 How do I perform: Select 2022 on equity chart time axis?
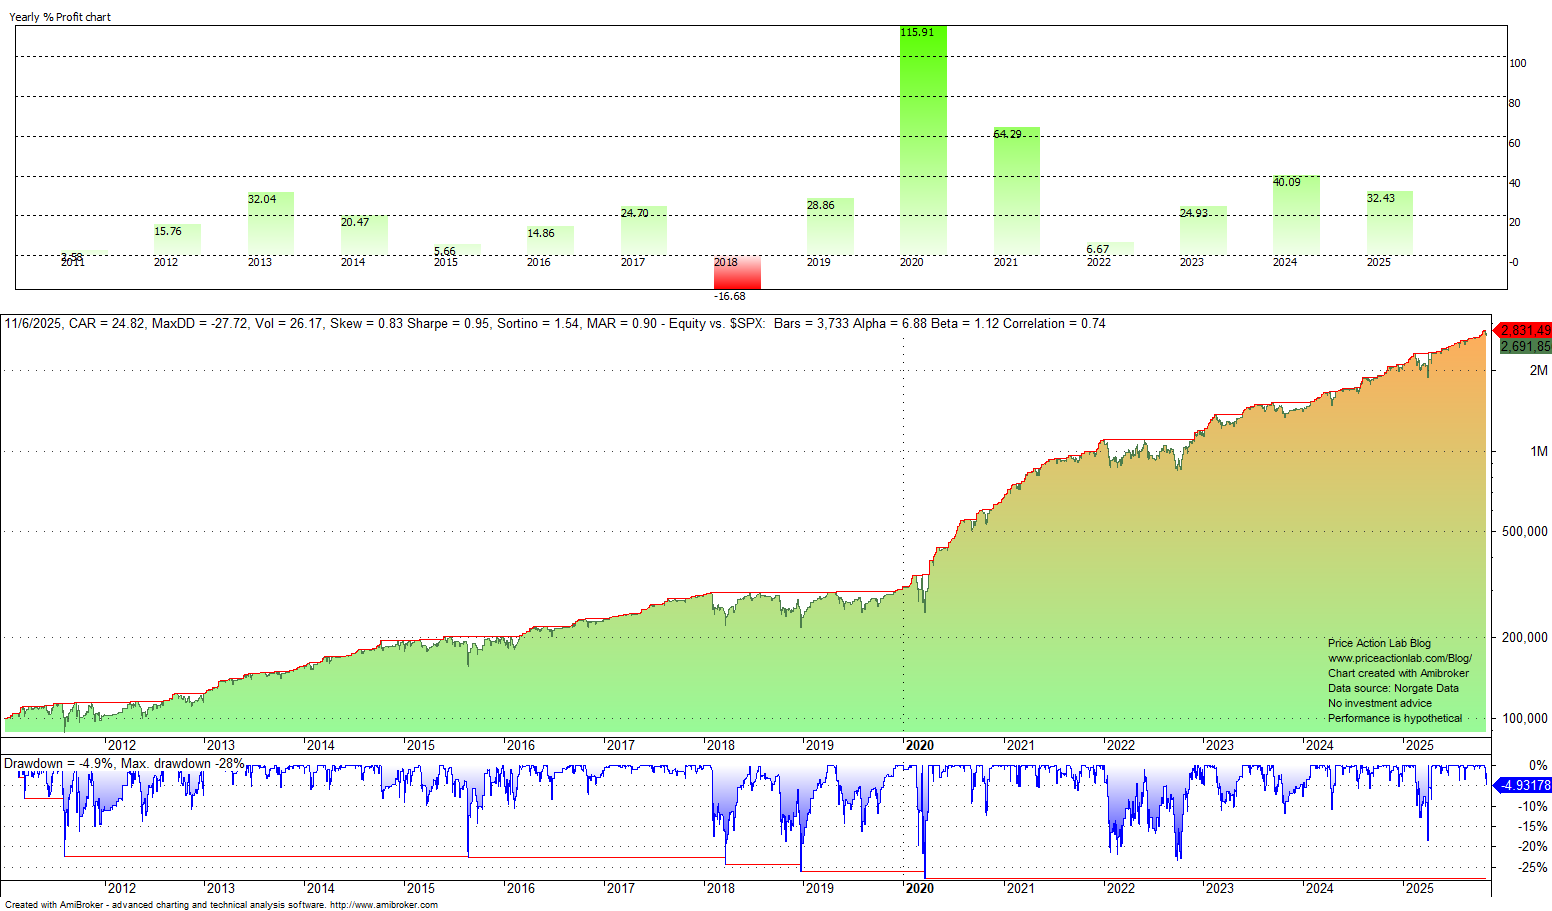pyautogui.click(x=1120, y=745)
